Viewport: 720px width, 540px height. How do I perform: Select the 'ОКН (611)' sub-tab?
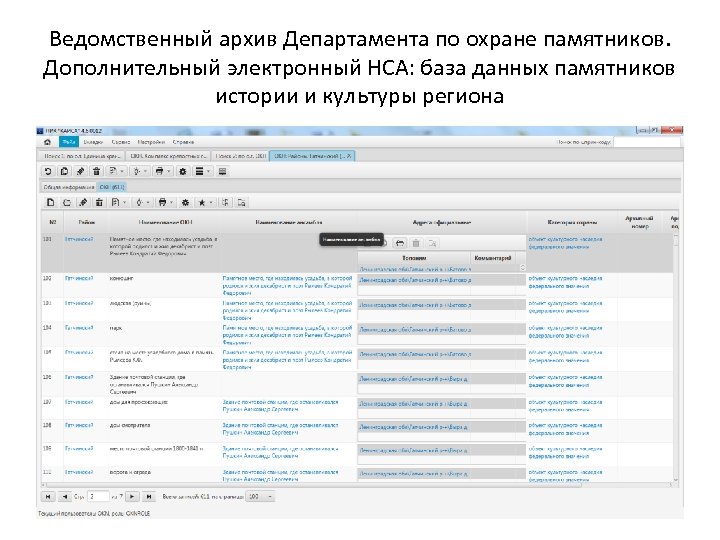tap(112, 187)
